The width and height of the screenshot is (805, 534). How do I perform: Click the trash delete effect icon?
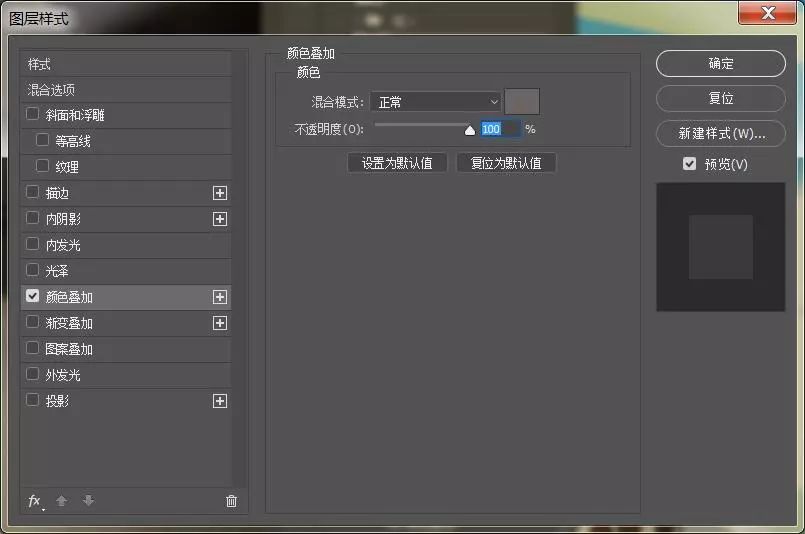232,501
